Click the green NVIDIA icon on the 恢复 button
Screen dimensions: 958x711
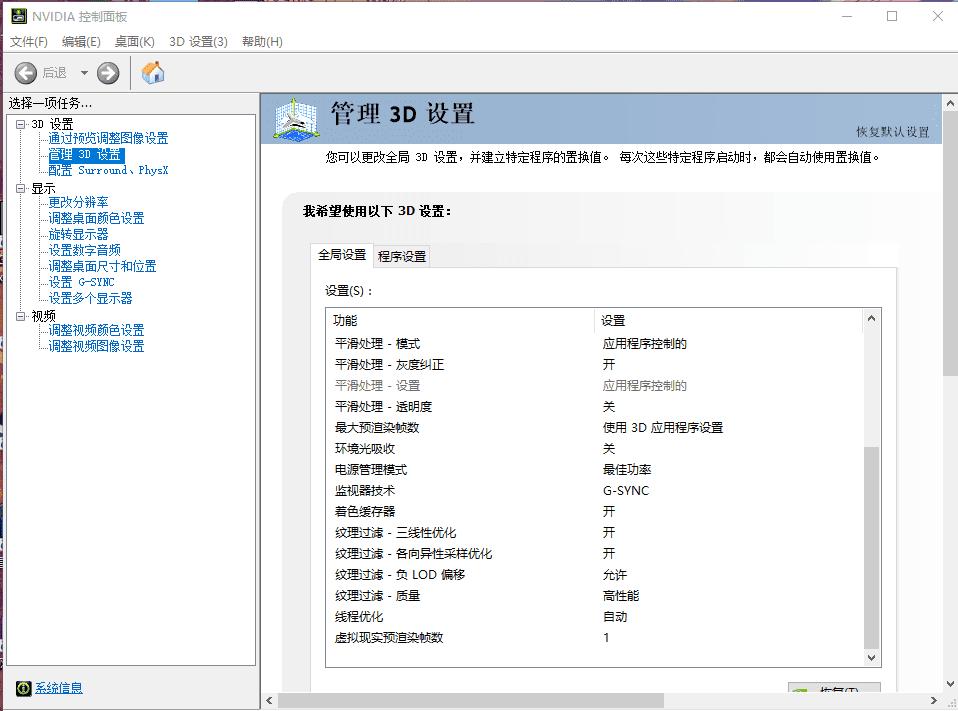(x=800, y=691)
